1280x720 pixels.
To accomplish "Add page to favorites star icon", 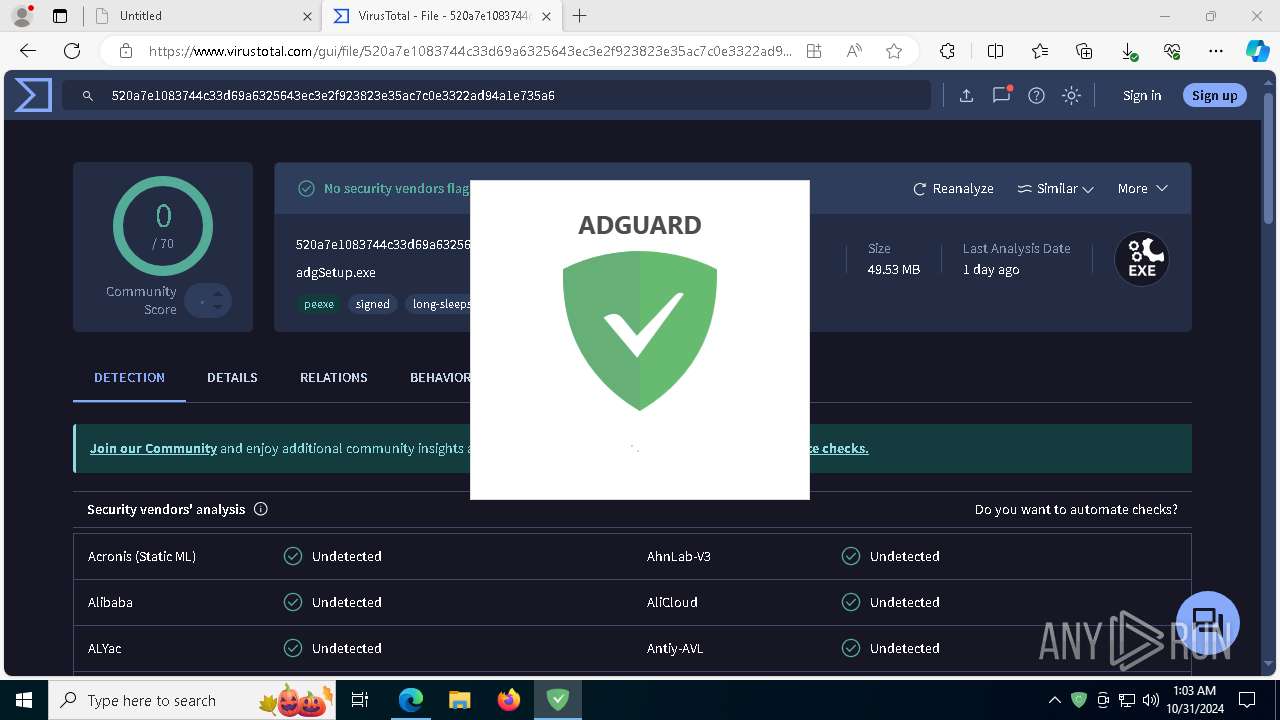I will 894,51.
